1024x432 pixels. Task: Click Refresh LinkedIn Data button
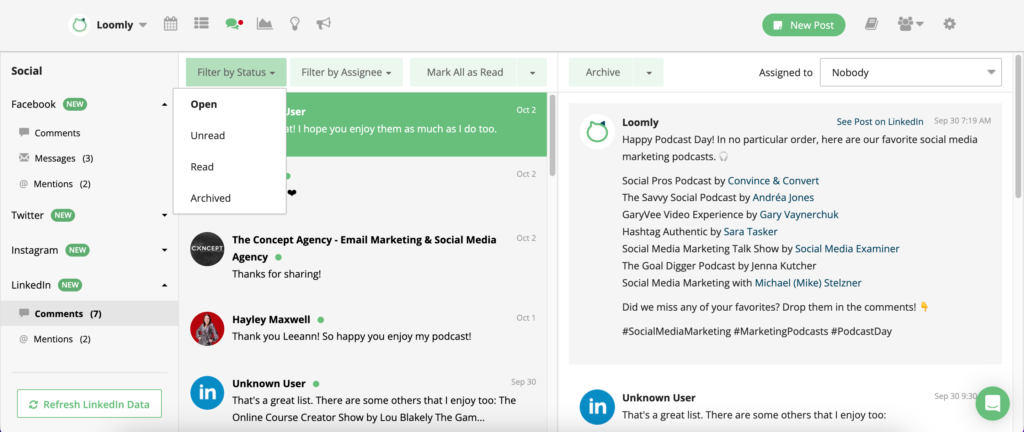(x=89, y=405)
